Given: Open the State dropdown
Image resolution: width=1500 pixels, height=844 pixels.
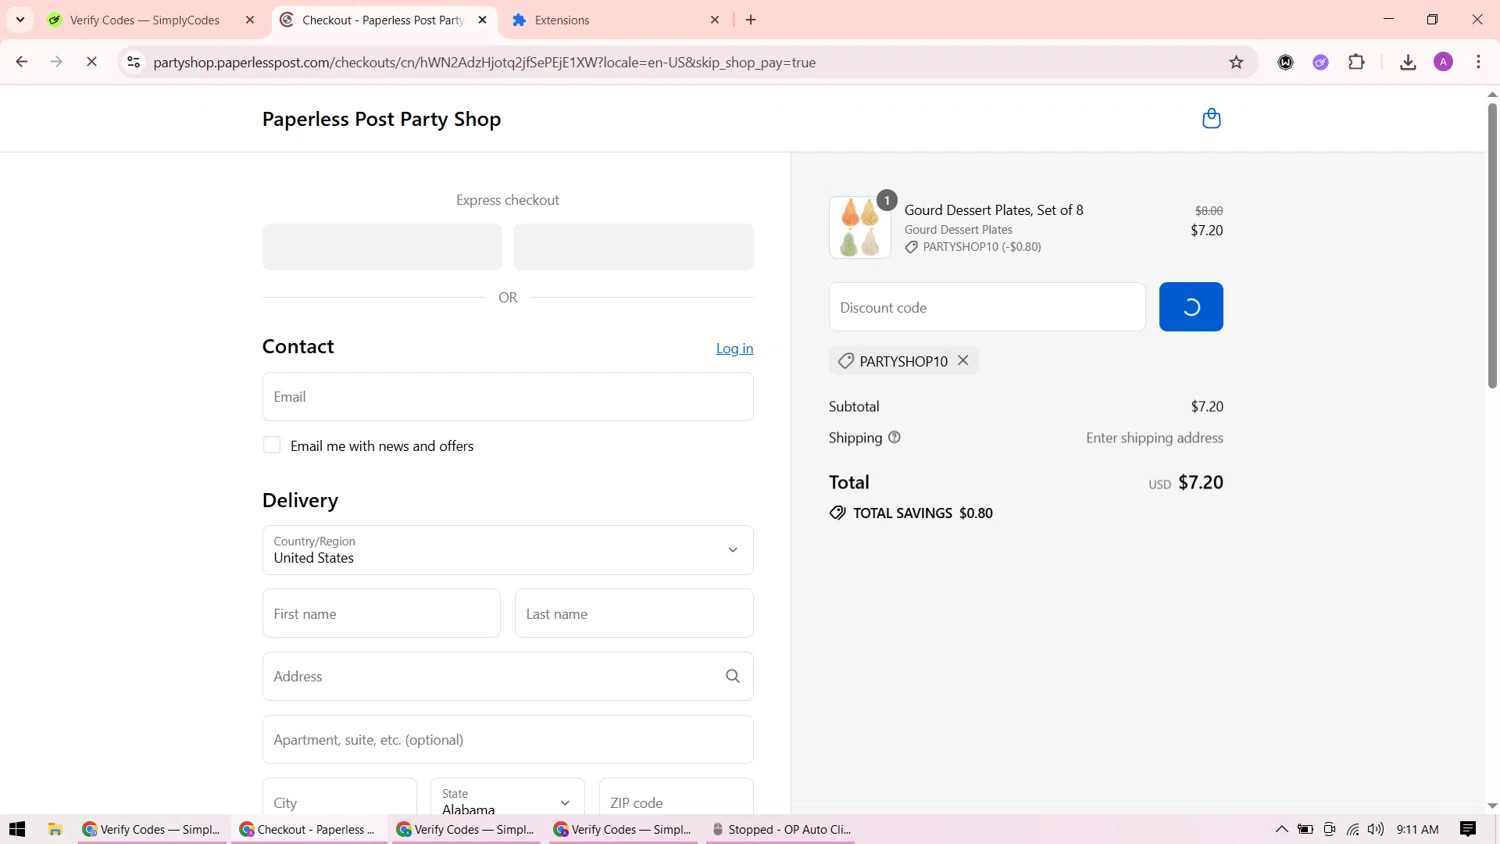Looking at the screenshot, I should point(507,801).
